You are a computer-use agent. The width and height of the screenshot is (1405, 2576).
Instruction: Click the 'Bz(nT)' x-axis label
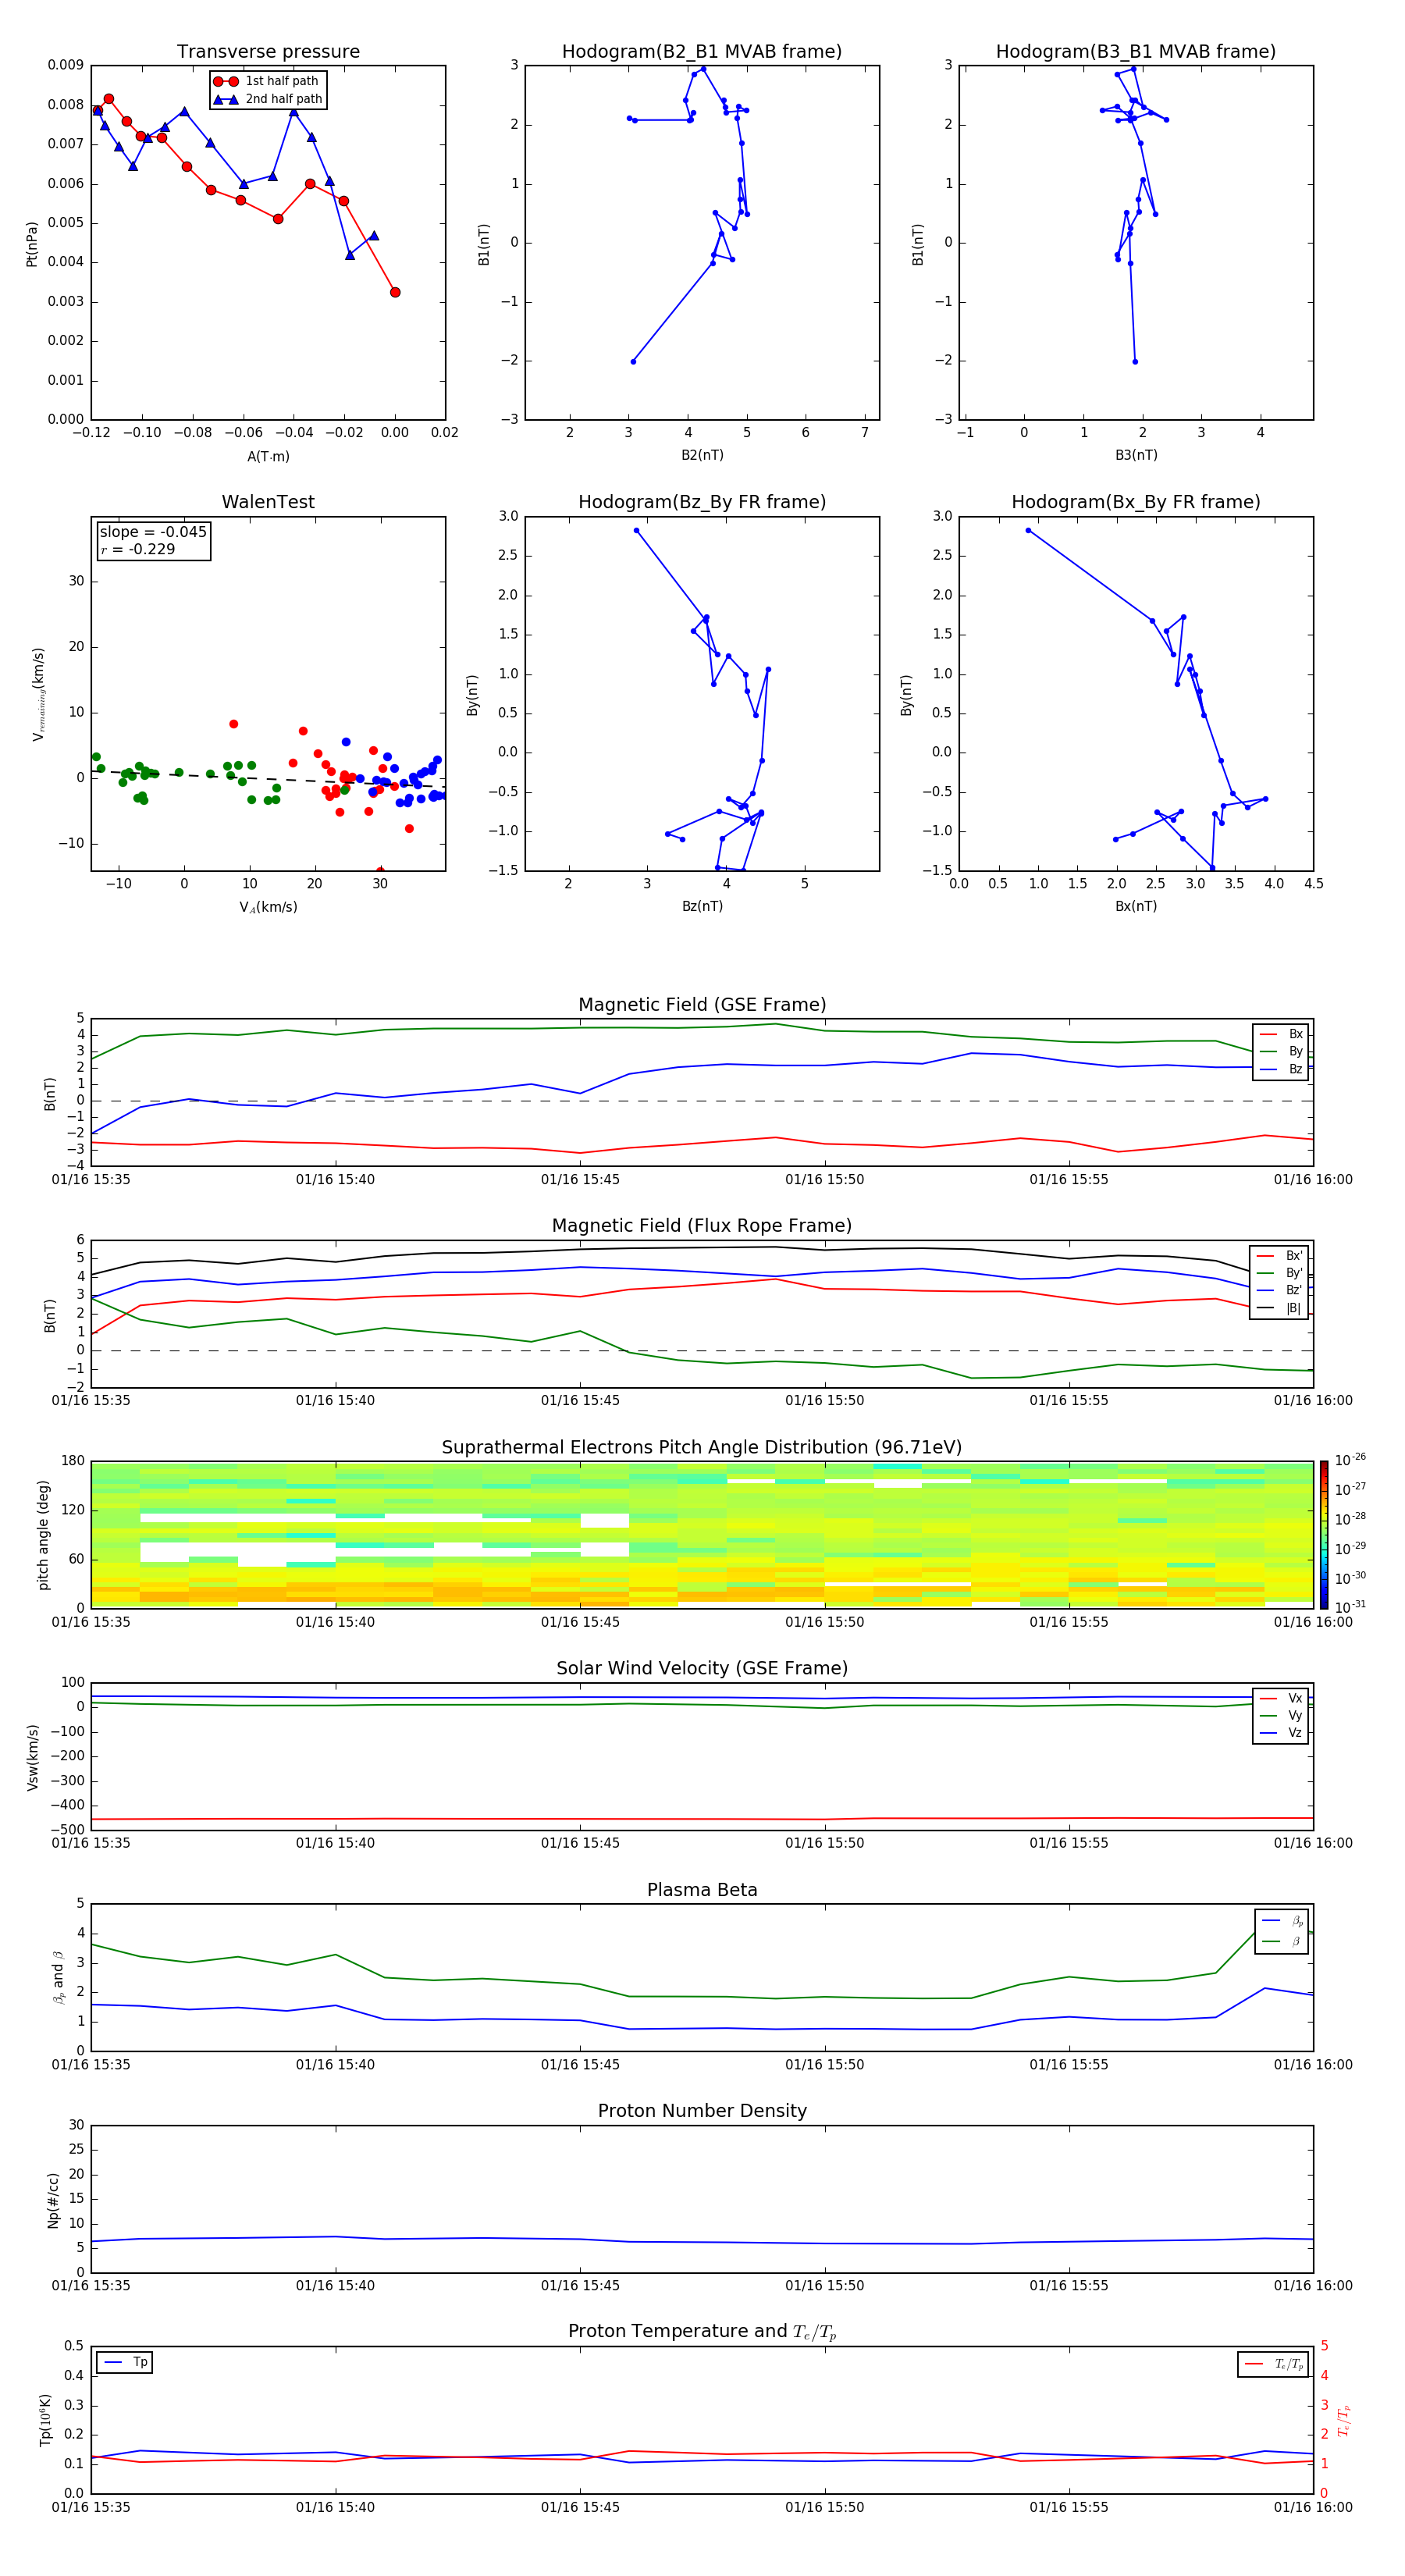pos(702,906)
